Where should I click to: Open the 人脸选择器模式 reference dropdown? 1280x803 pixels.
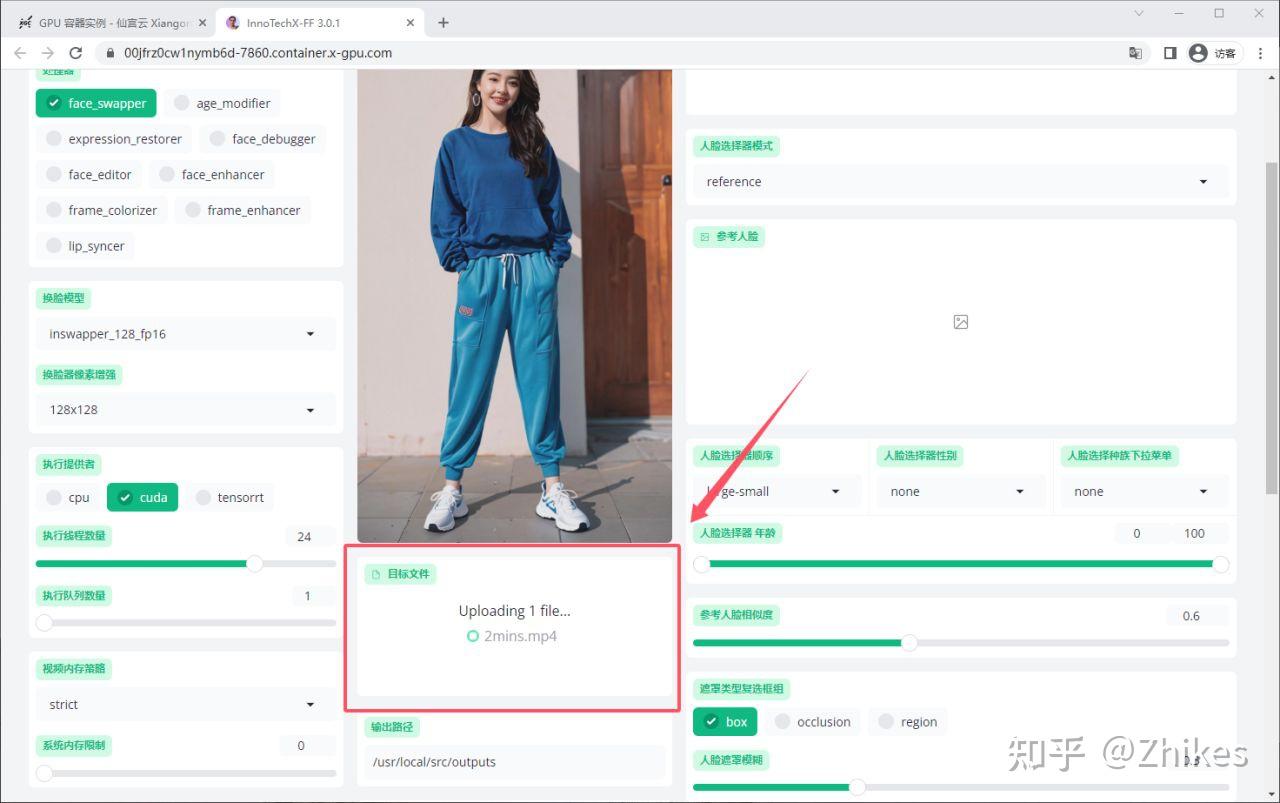coord(960,182)
